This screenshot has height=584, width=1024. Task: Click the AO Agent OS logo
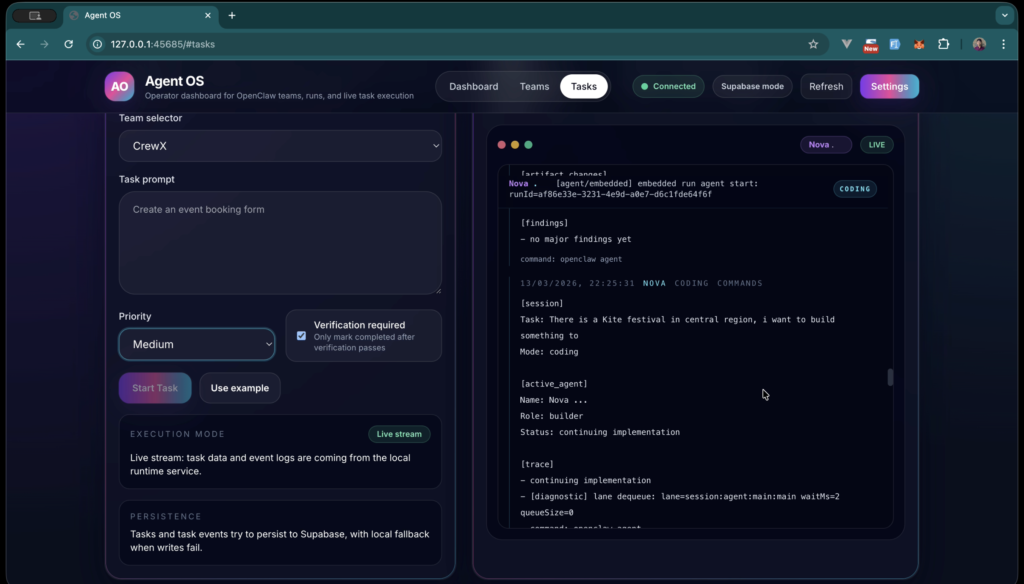pos(120,86)
